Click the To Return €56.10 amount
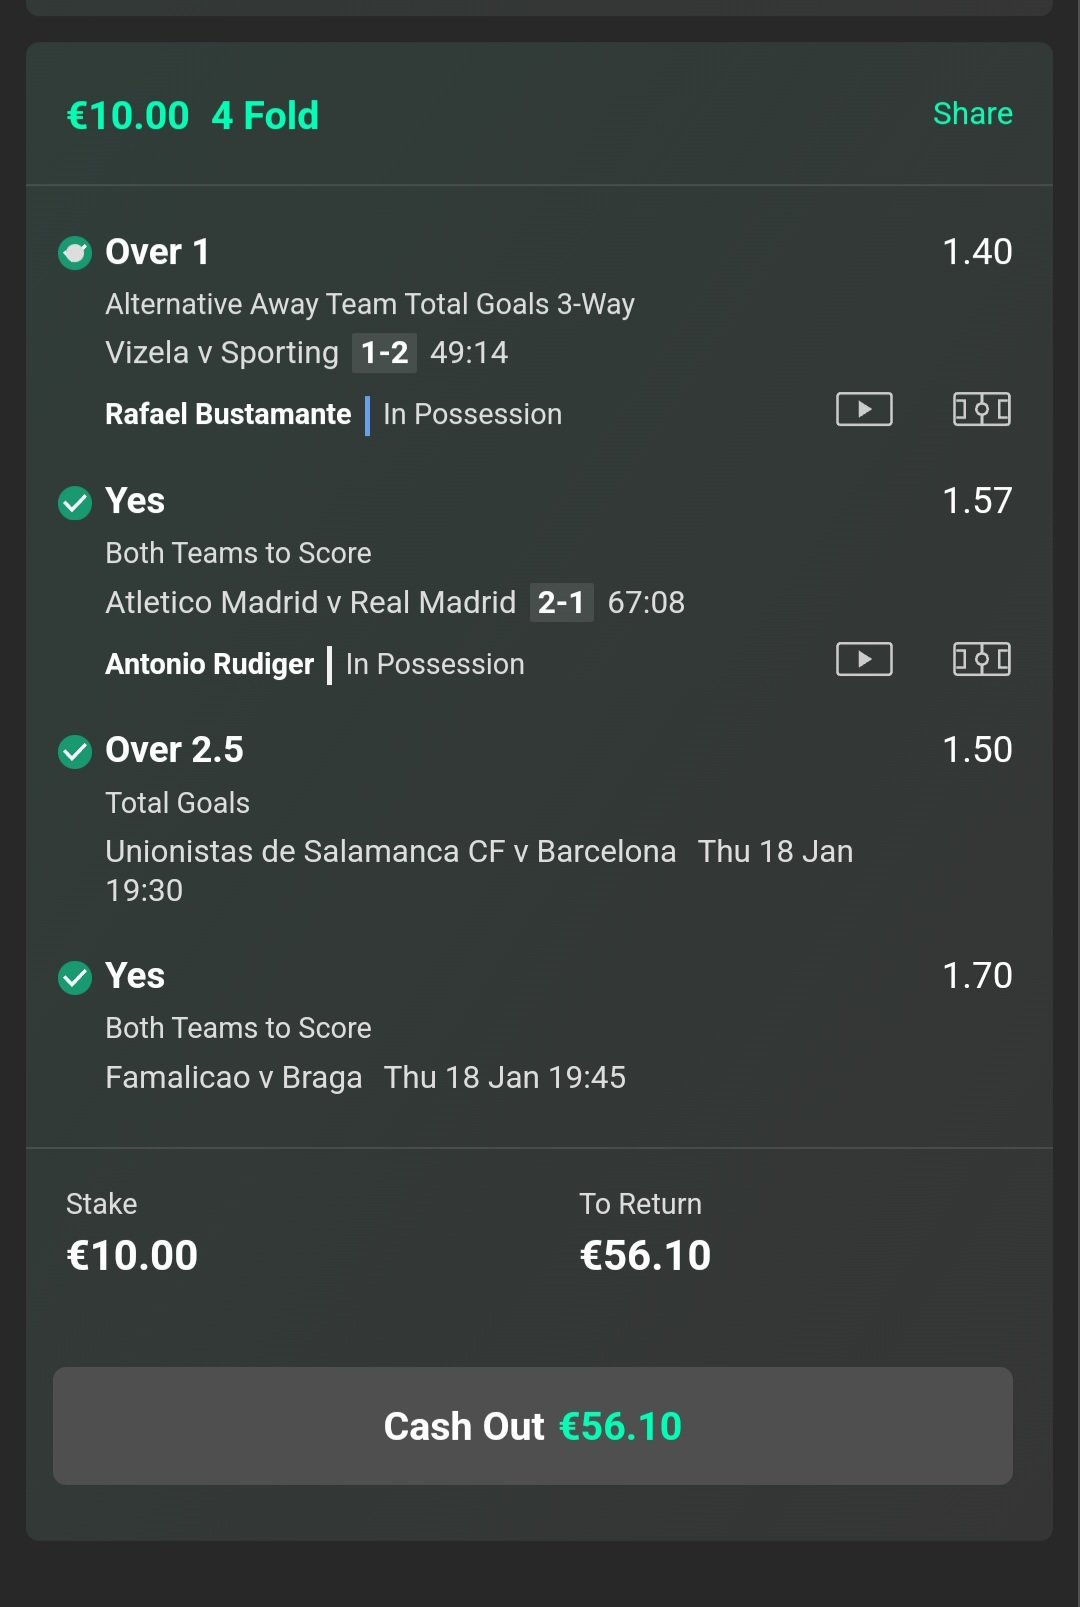The image size is (1080, 1607). pos(645,1256)
